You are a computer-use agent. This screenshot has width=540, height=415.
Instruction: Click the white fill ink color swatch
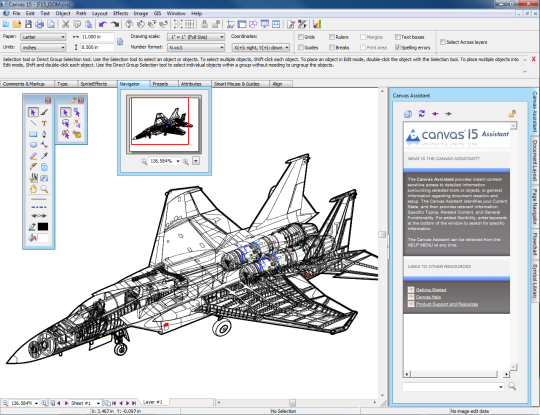(43, 237)
